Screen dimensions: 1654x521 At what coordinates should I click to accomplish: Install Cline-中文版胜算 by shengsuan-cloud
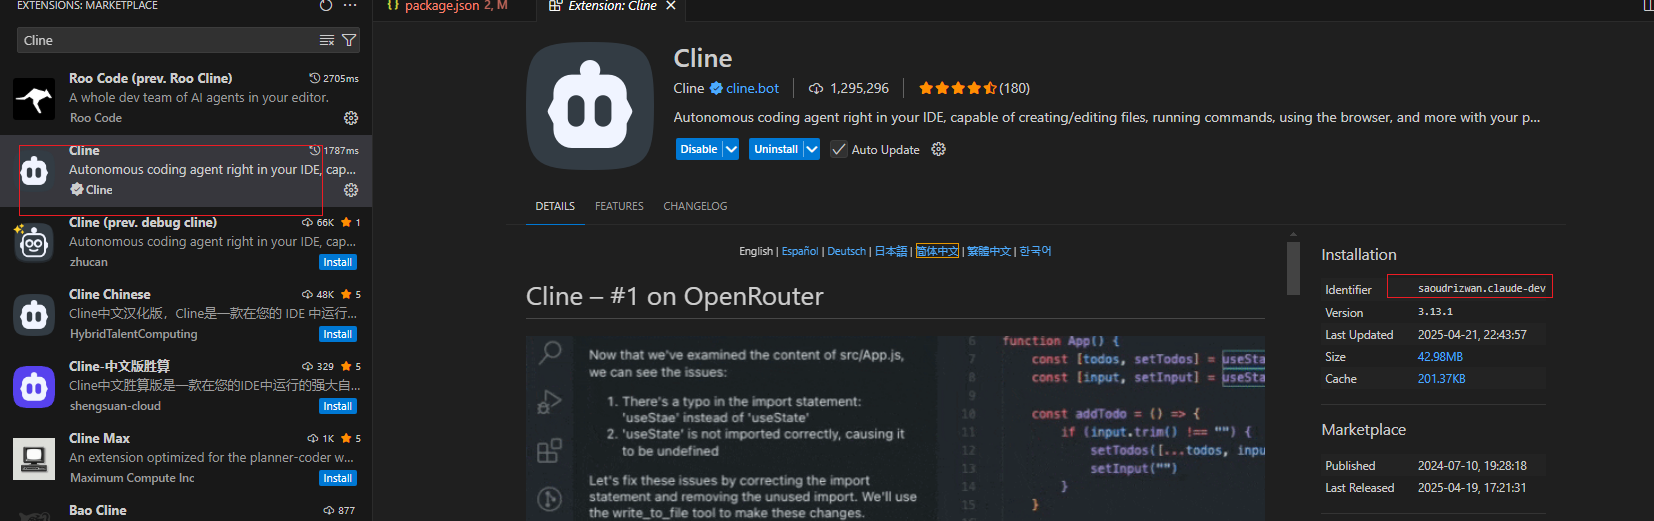[338, 406]
